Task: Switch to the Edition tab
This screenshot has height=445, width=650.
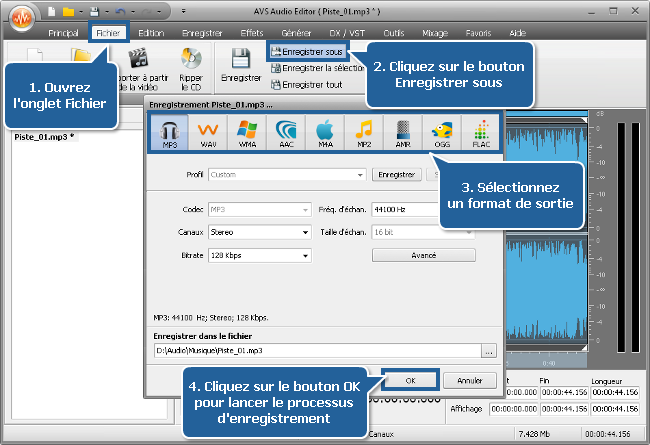Action: coord(151,33)
